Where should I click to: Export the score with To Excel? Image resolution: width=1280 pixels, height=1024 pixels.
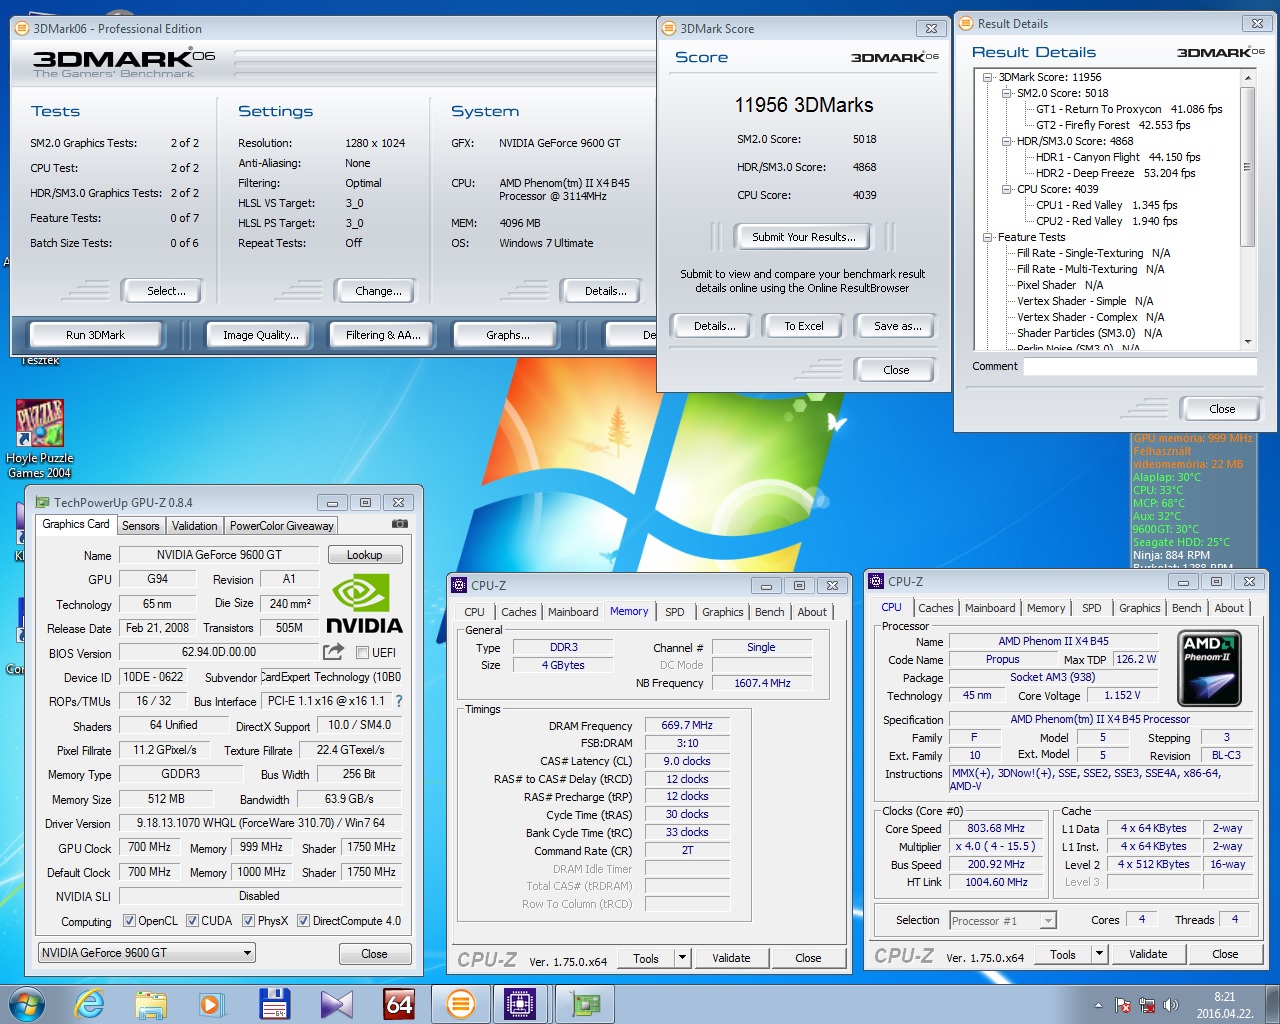point(804,326)
